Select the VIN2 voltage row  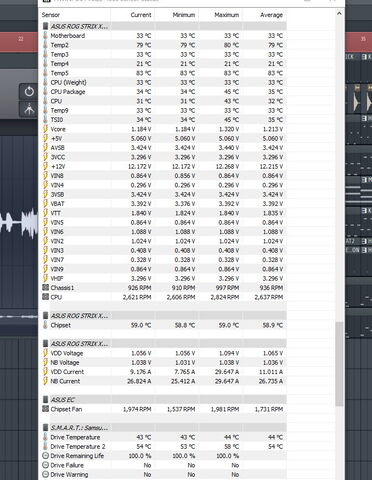(x=164, y=241)
